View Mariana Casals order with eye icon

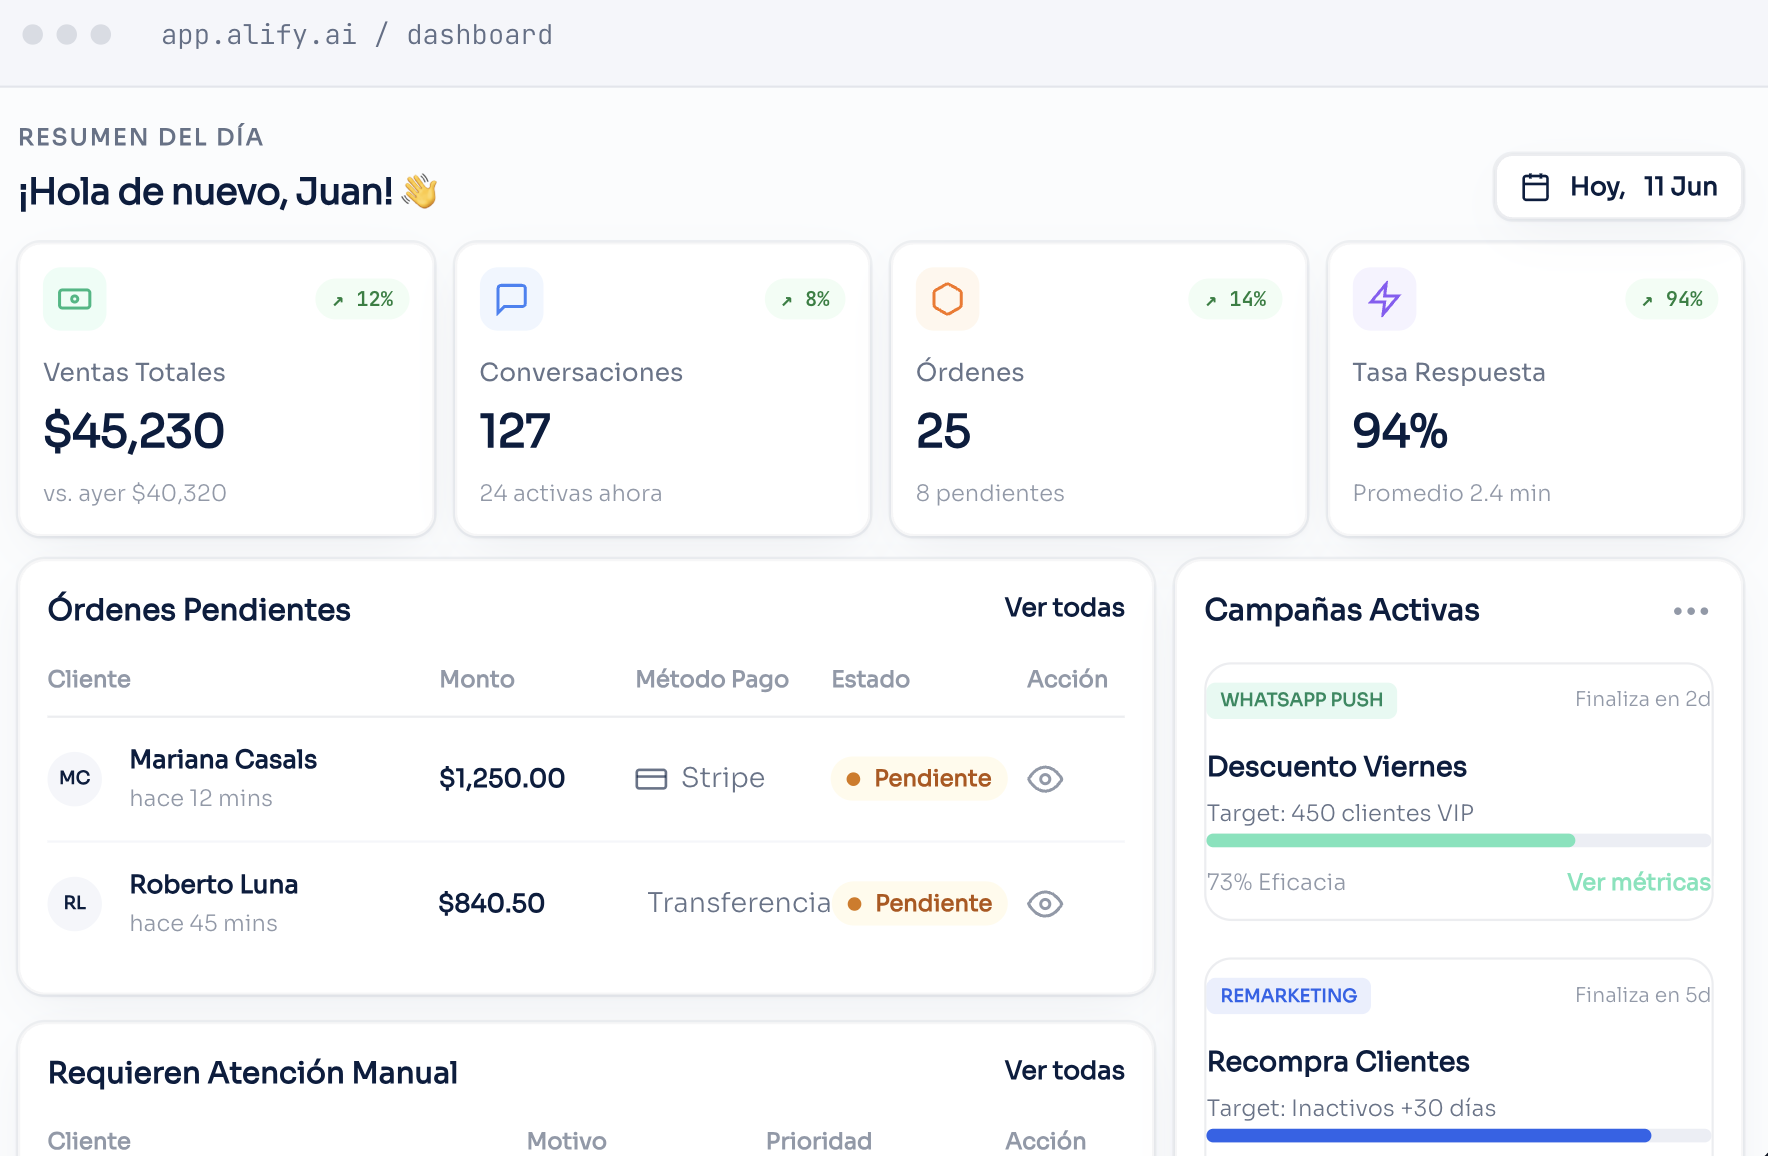[x=1045, y=779]
